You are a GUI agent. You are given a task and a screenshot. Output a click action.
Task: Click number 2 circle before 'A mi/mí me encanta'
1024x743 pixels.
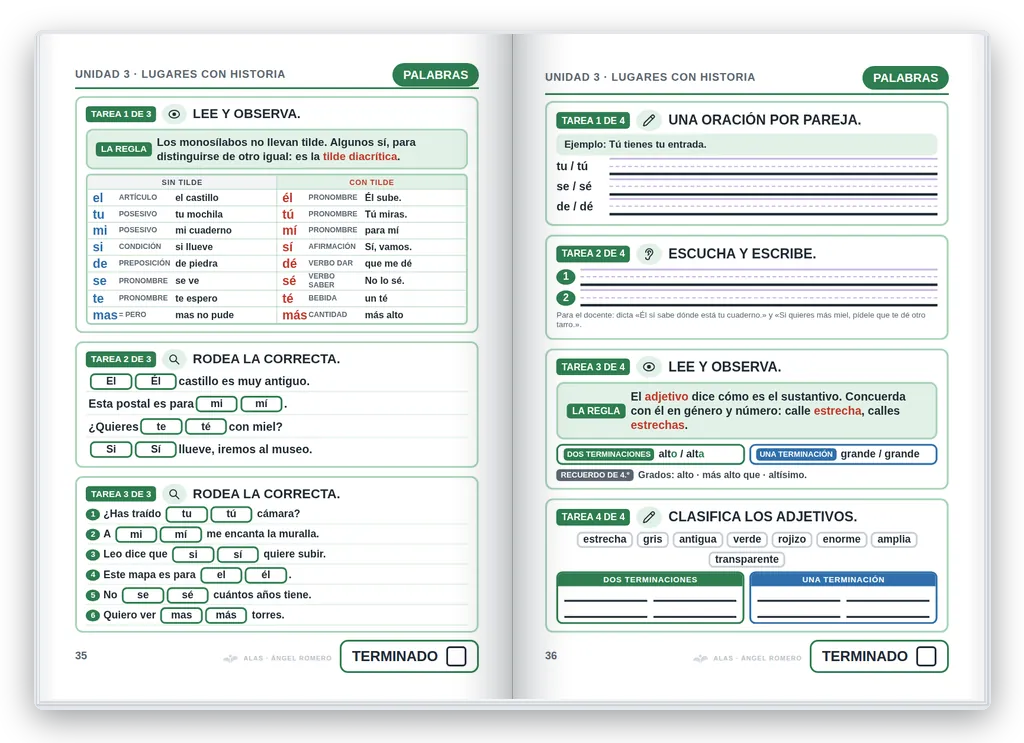click(93, 535)
